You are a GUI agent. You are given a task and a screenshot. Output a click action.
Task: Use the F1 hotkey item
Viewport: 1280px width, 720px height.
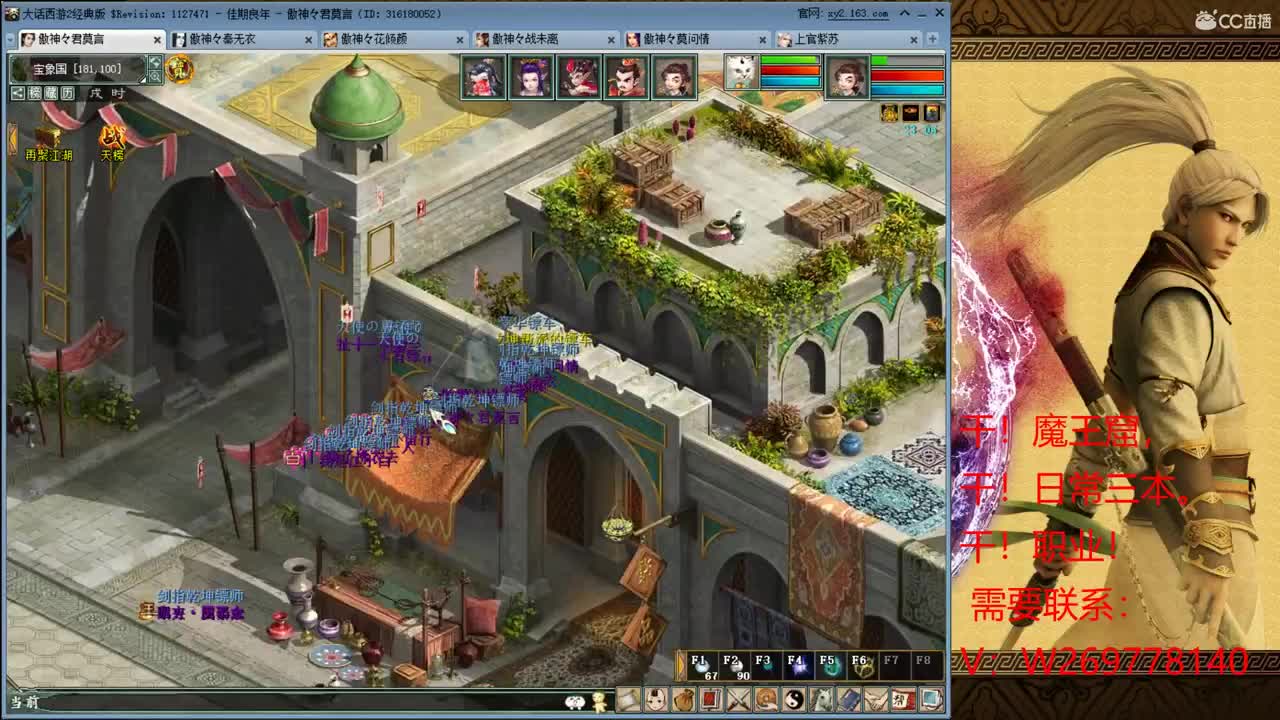coord(702,667)
